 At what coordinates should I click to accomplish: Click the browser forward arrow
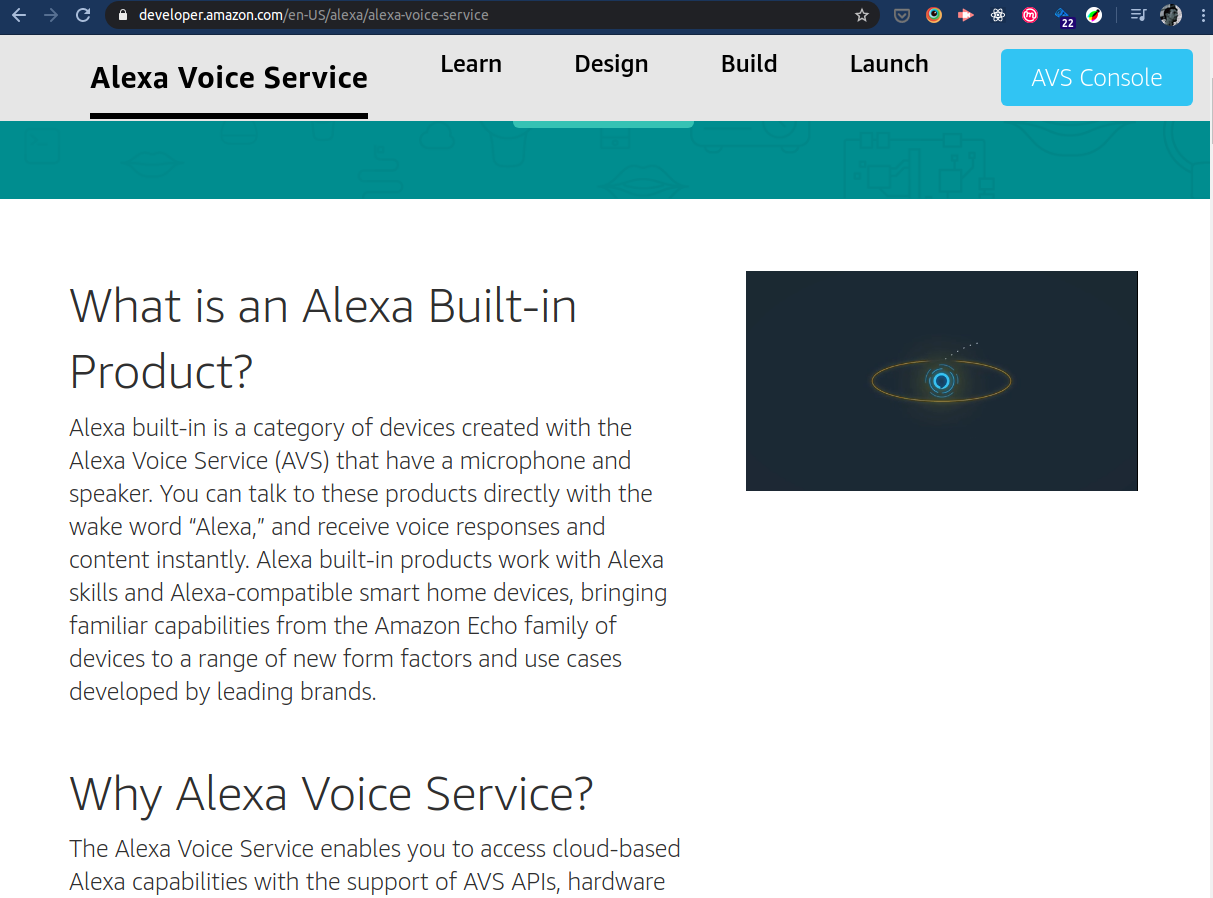pos(51,15)
